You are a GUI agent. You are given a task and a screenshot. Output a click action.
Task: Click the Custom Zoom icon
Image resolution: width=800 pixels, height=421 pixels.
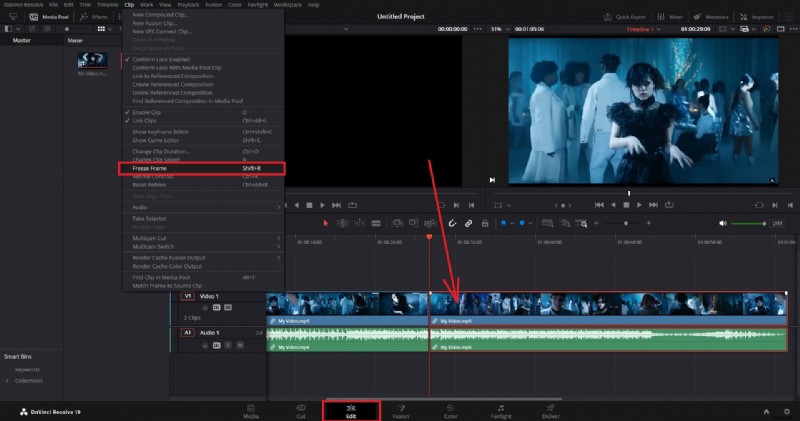581,223
